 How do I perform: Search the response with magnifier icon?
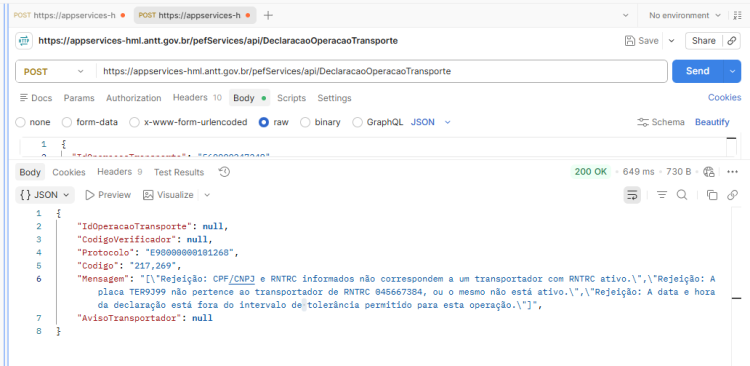pyautogui.click(x=682, y=195)
